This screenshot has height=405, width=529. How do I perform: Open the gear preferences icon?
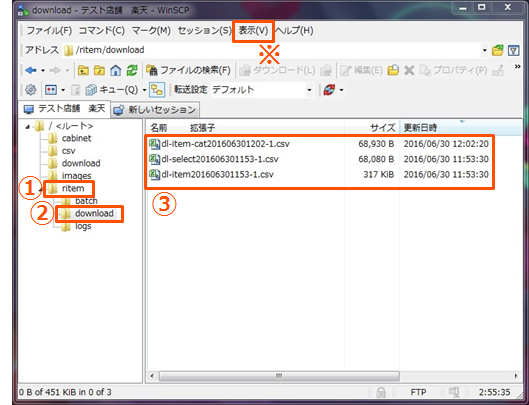click(31, 90)
